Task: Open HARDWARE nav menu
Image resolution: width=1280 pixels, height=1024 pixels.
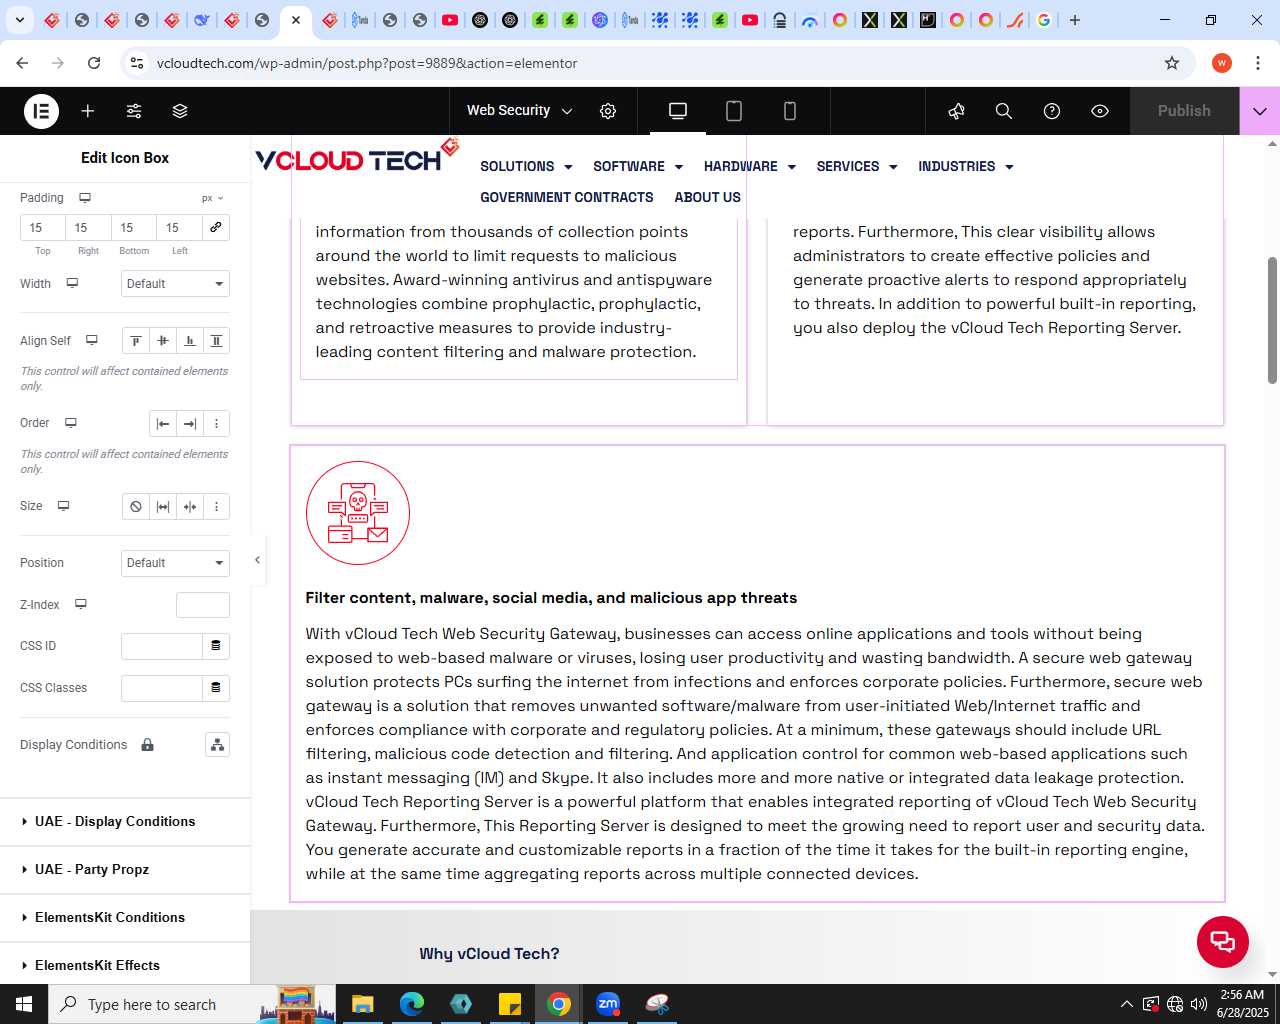Action: (750, 167)
